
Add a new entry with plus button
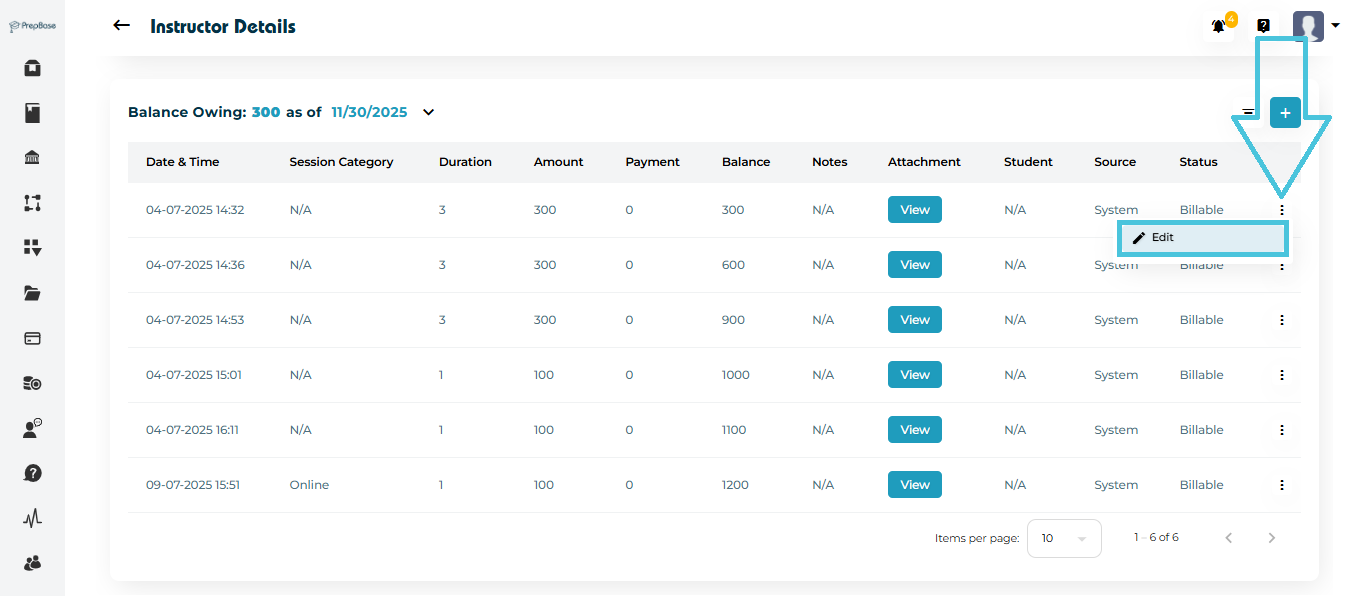click(1285, 113)
